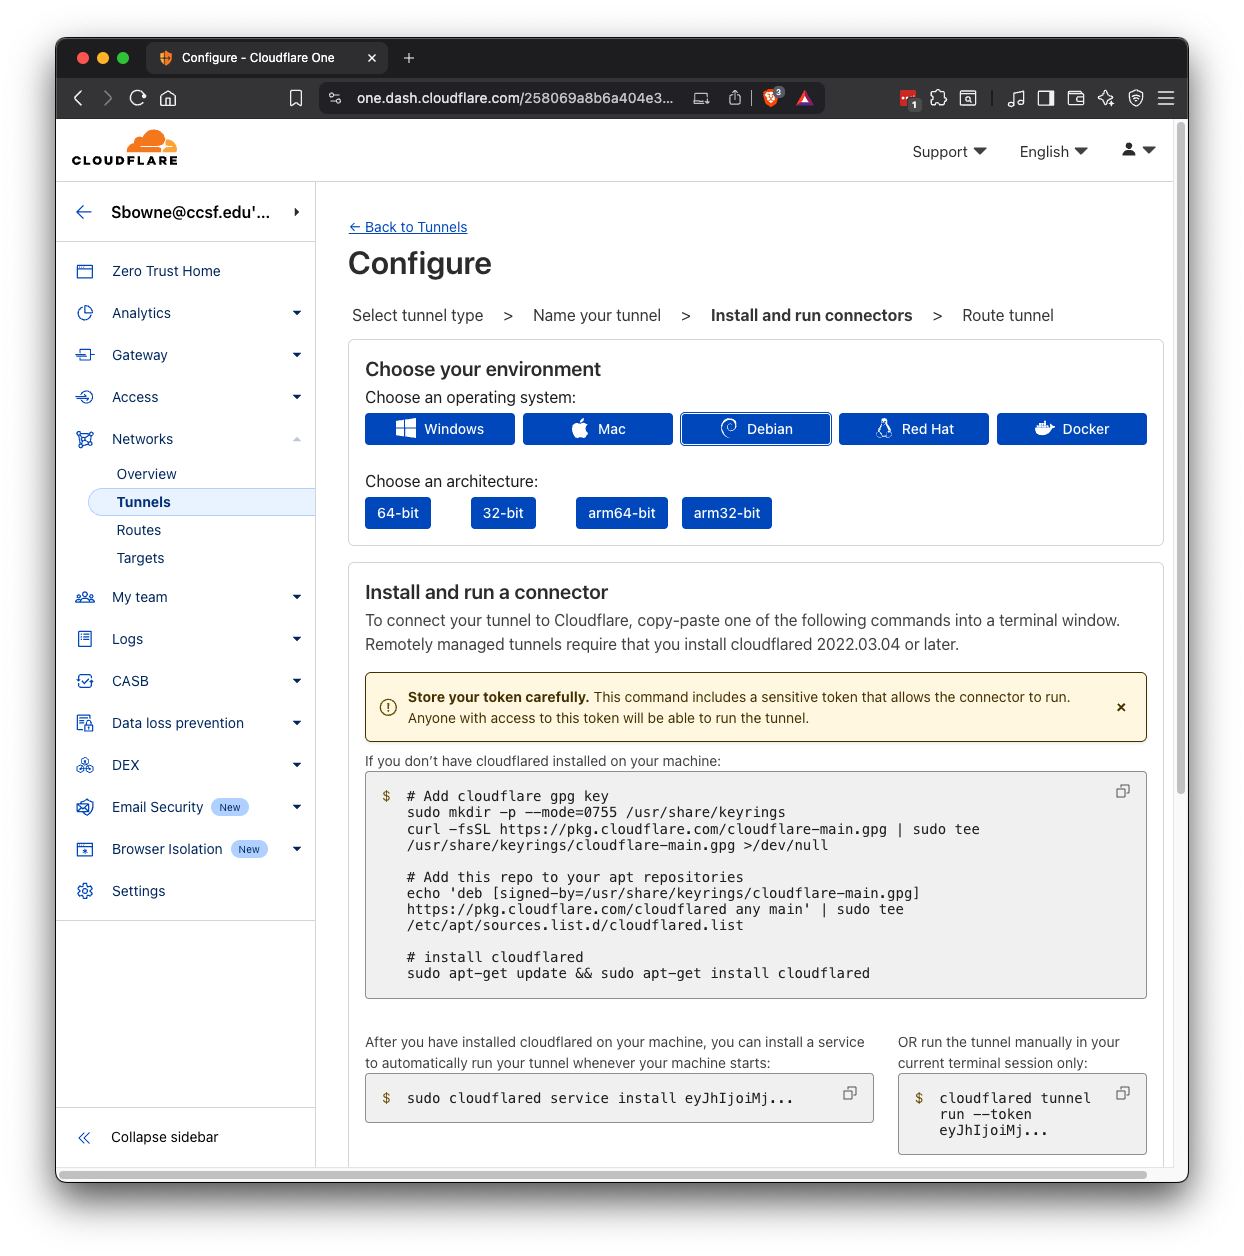Select the Windows operating system

440,429
